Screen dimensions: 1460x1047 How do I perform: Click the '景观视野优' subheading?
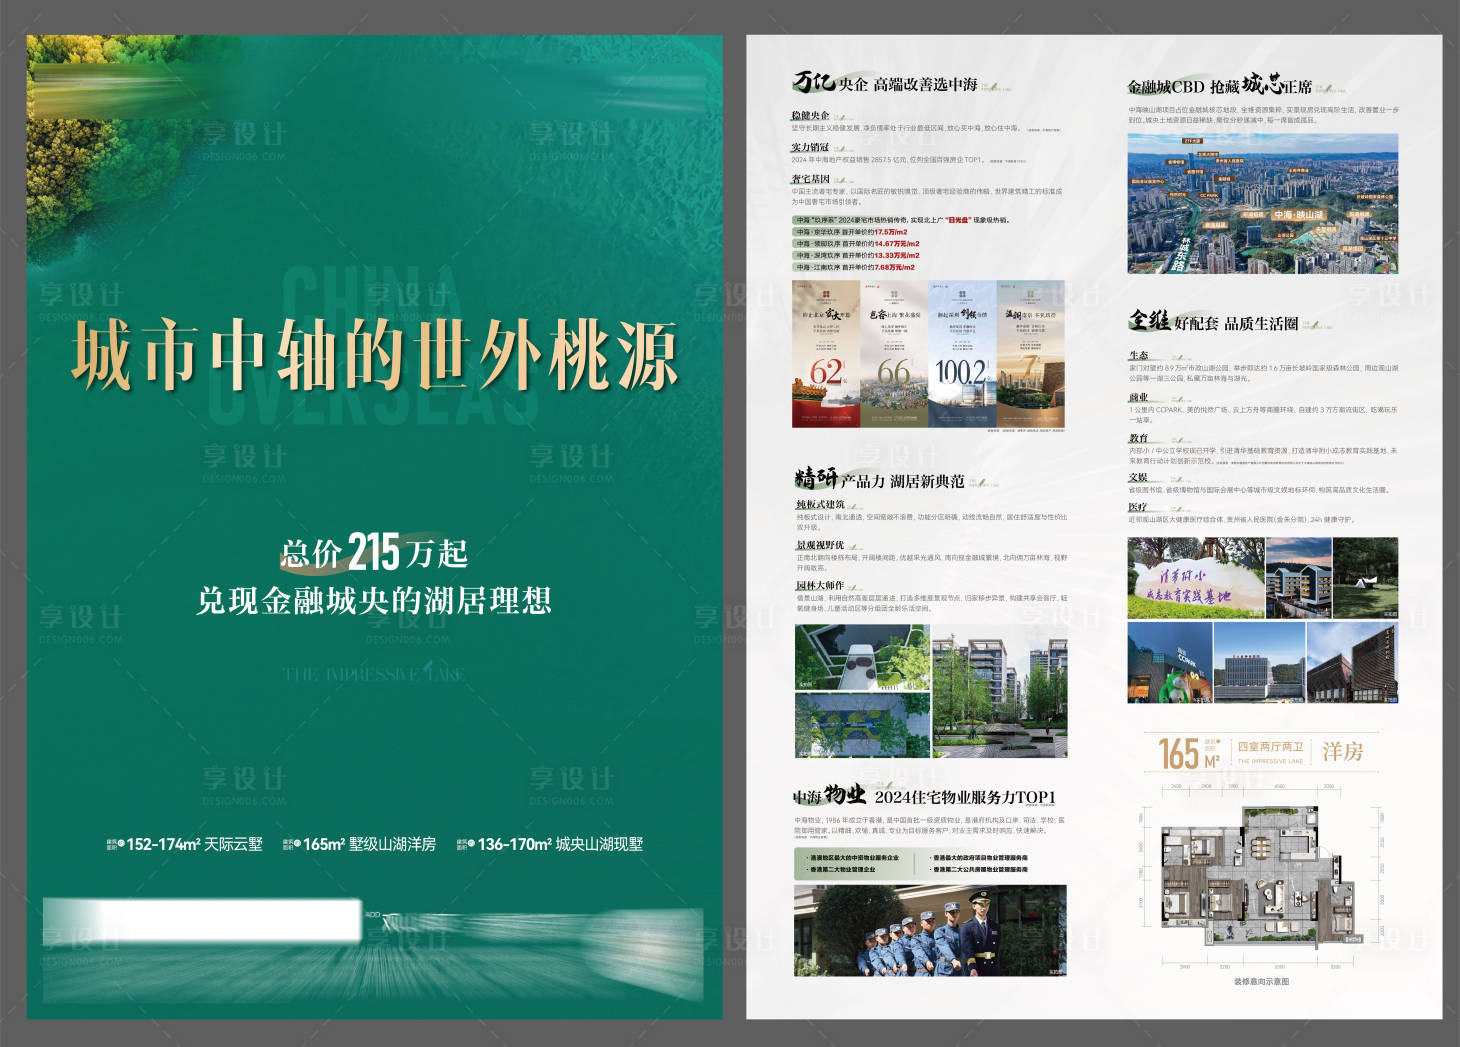(x=820, y=546)
